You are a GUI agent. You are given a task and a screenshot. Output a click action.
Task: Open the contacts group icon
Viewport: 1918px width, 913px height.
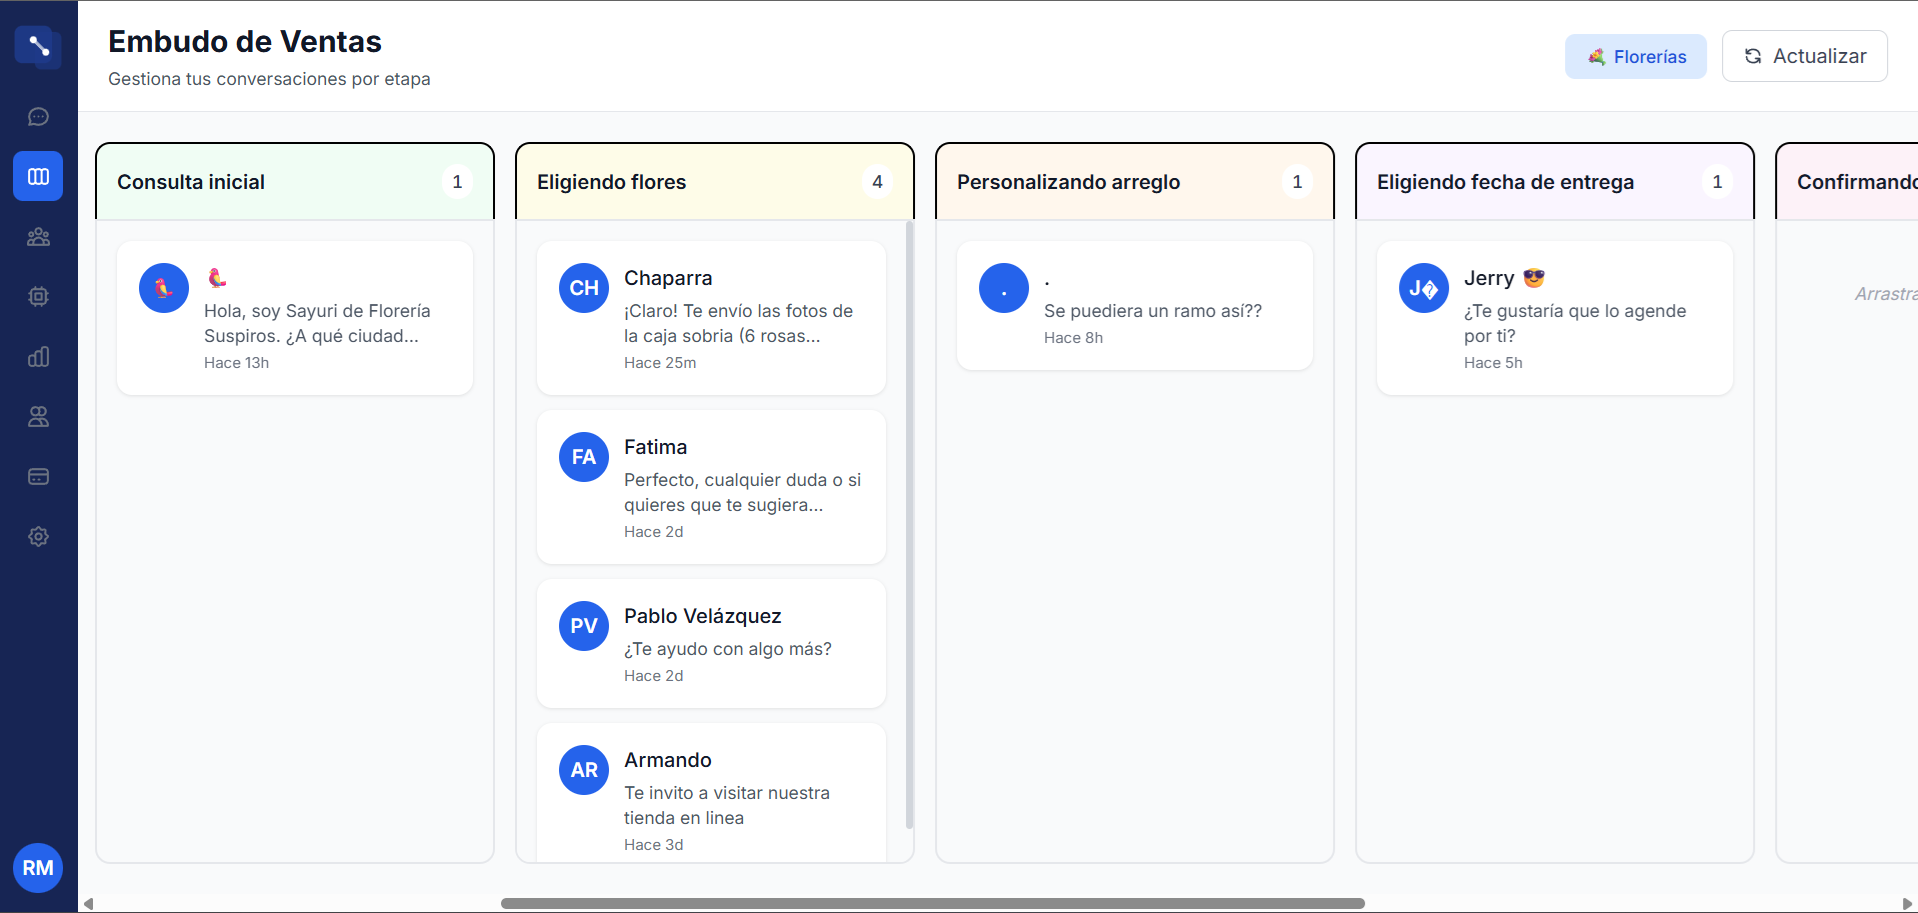point(38,237)
